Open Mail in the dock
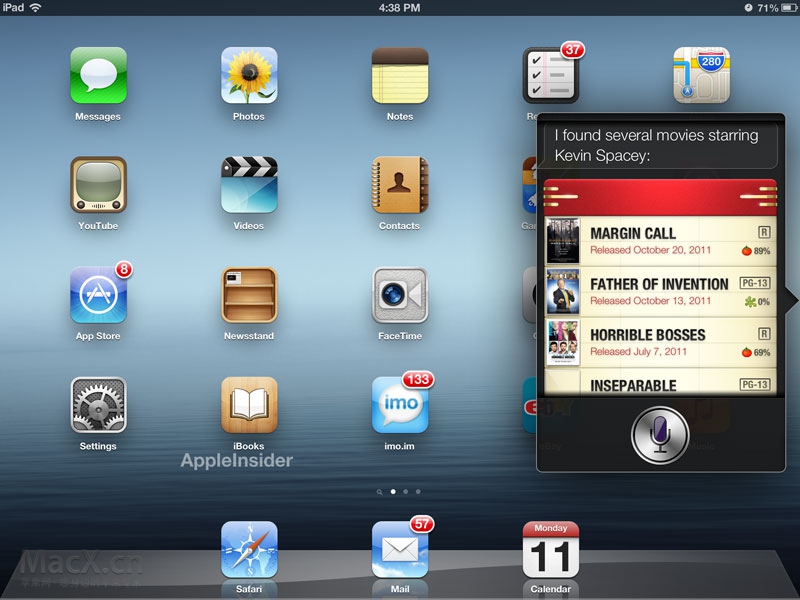The width and height of the screenshot is (800, 600). (400, 549)
